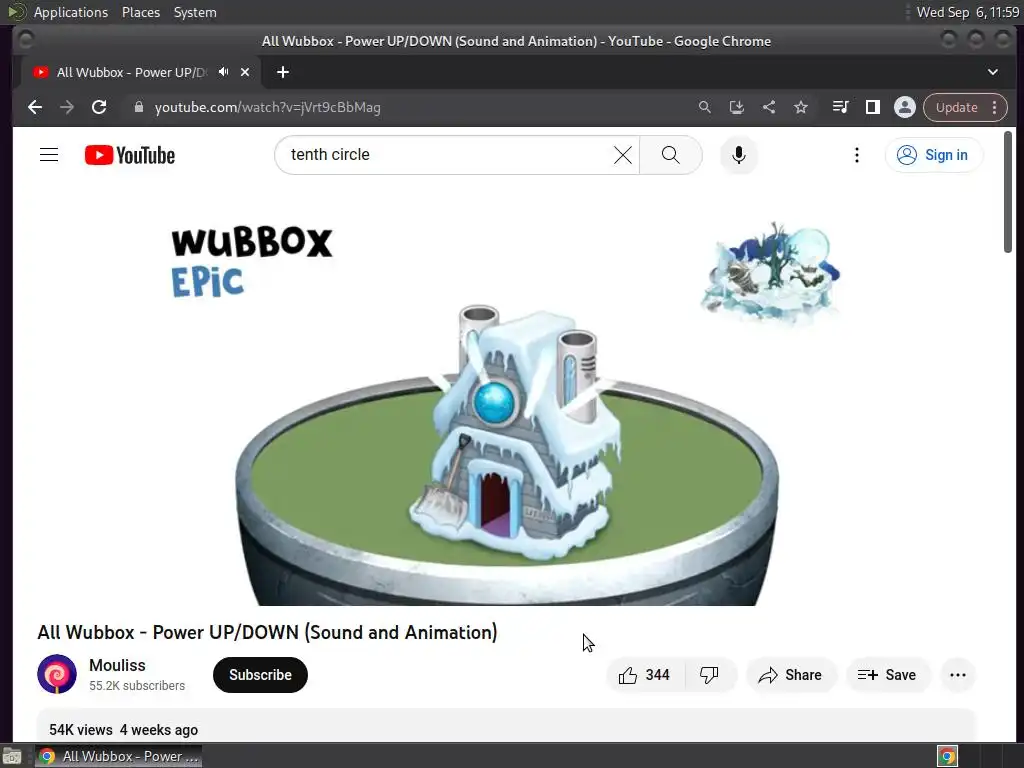Clear the search query with X
This screenshot has height=768, width=1024.
(623, 155)
